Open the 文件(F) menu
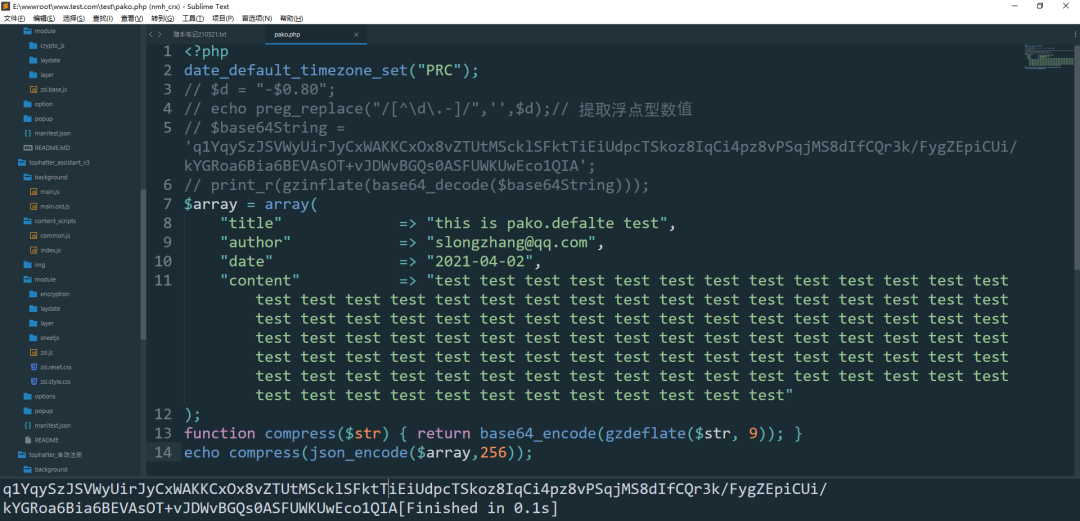1080x521 pixels. tap(15, 18)
